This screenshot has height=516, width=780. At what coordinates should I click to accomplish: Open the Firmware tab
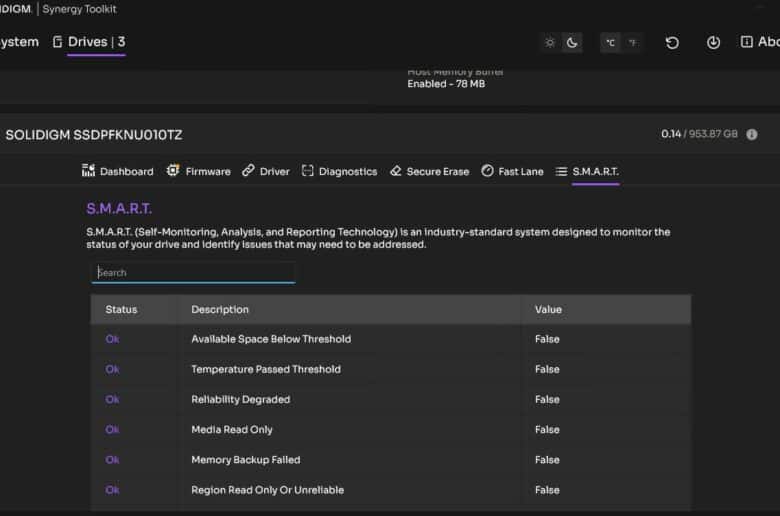click(198, 171)
